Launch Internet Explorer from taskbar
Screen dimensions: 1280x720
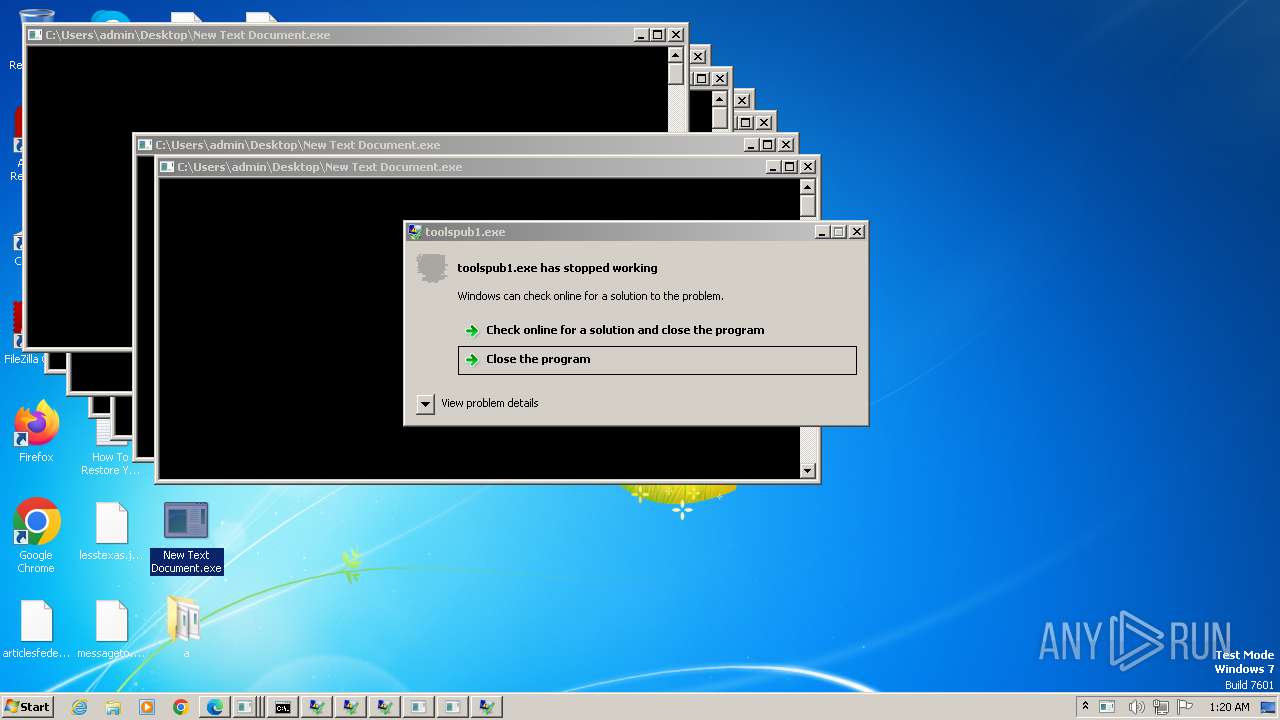80,707
